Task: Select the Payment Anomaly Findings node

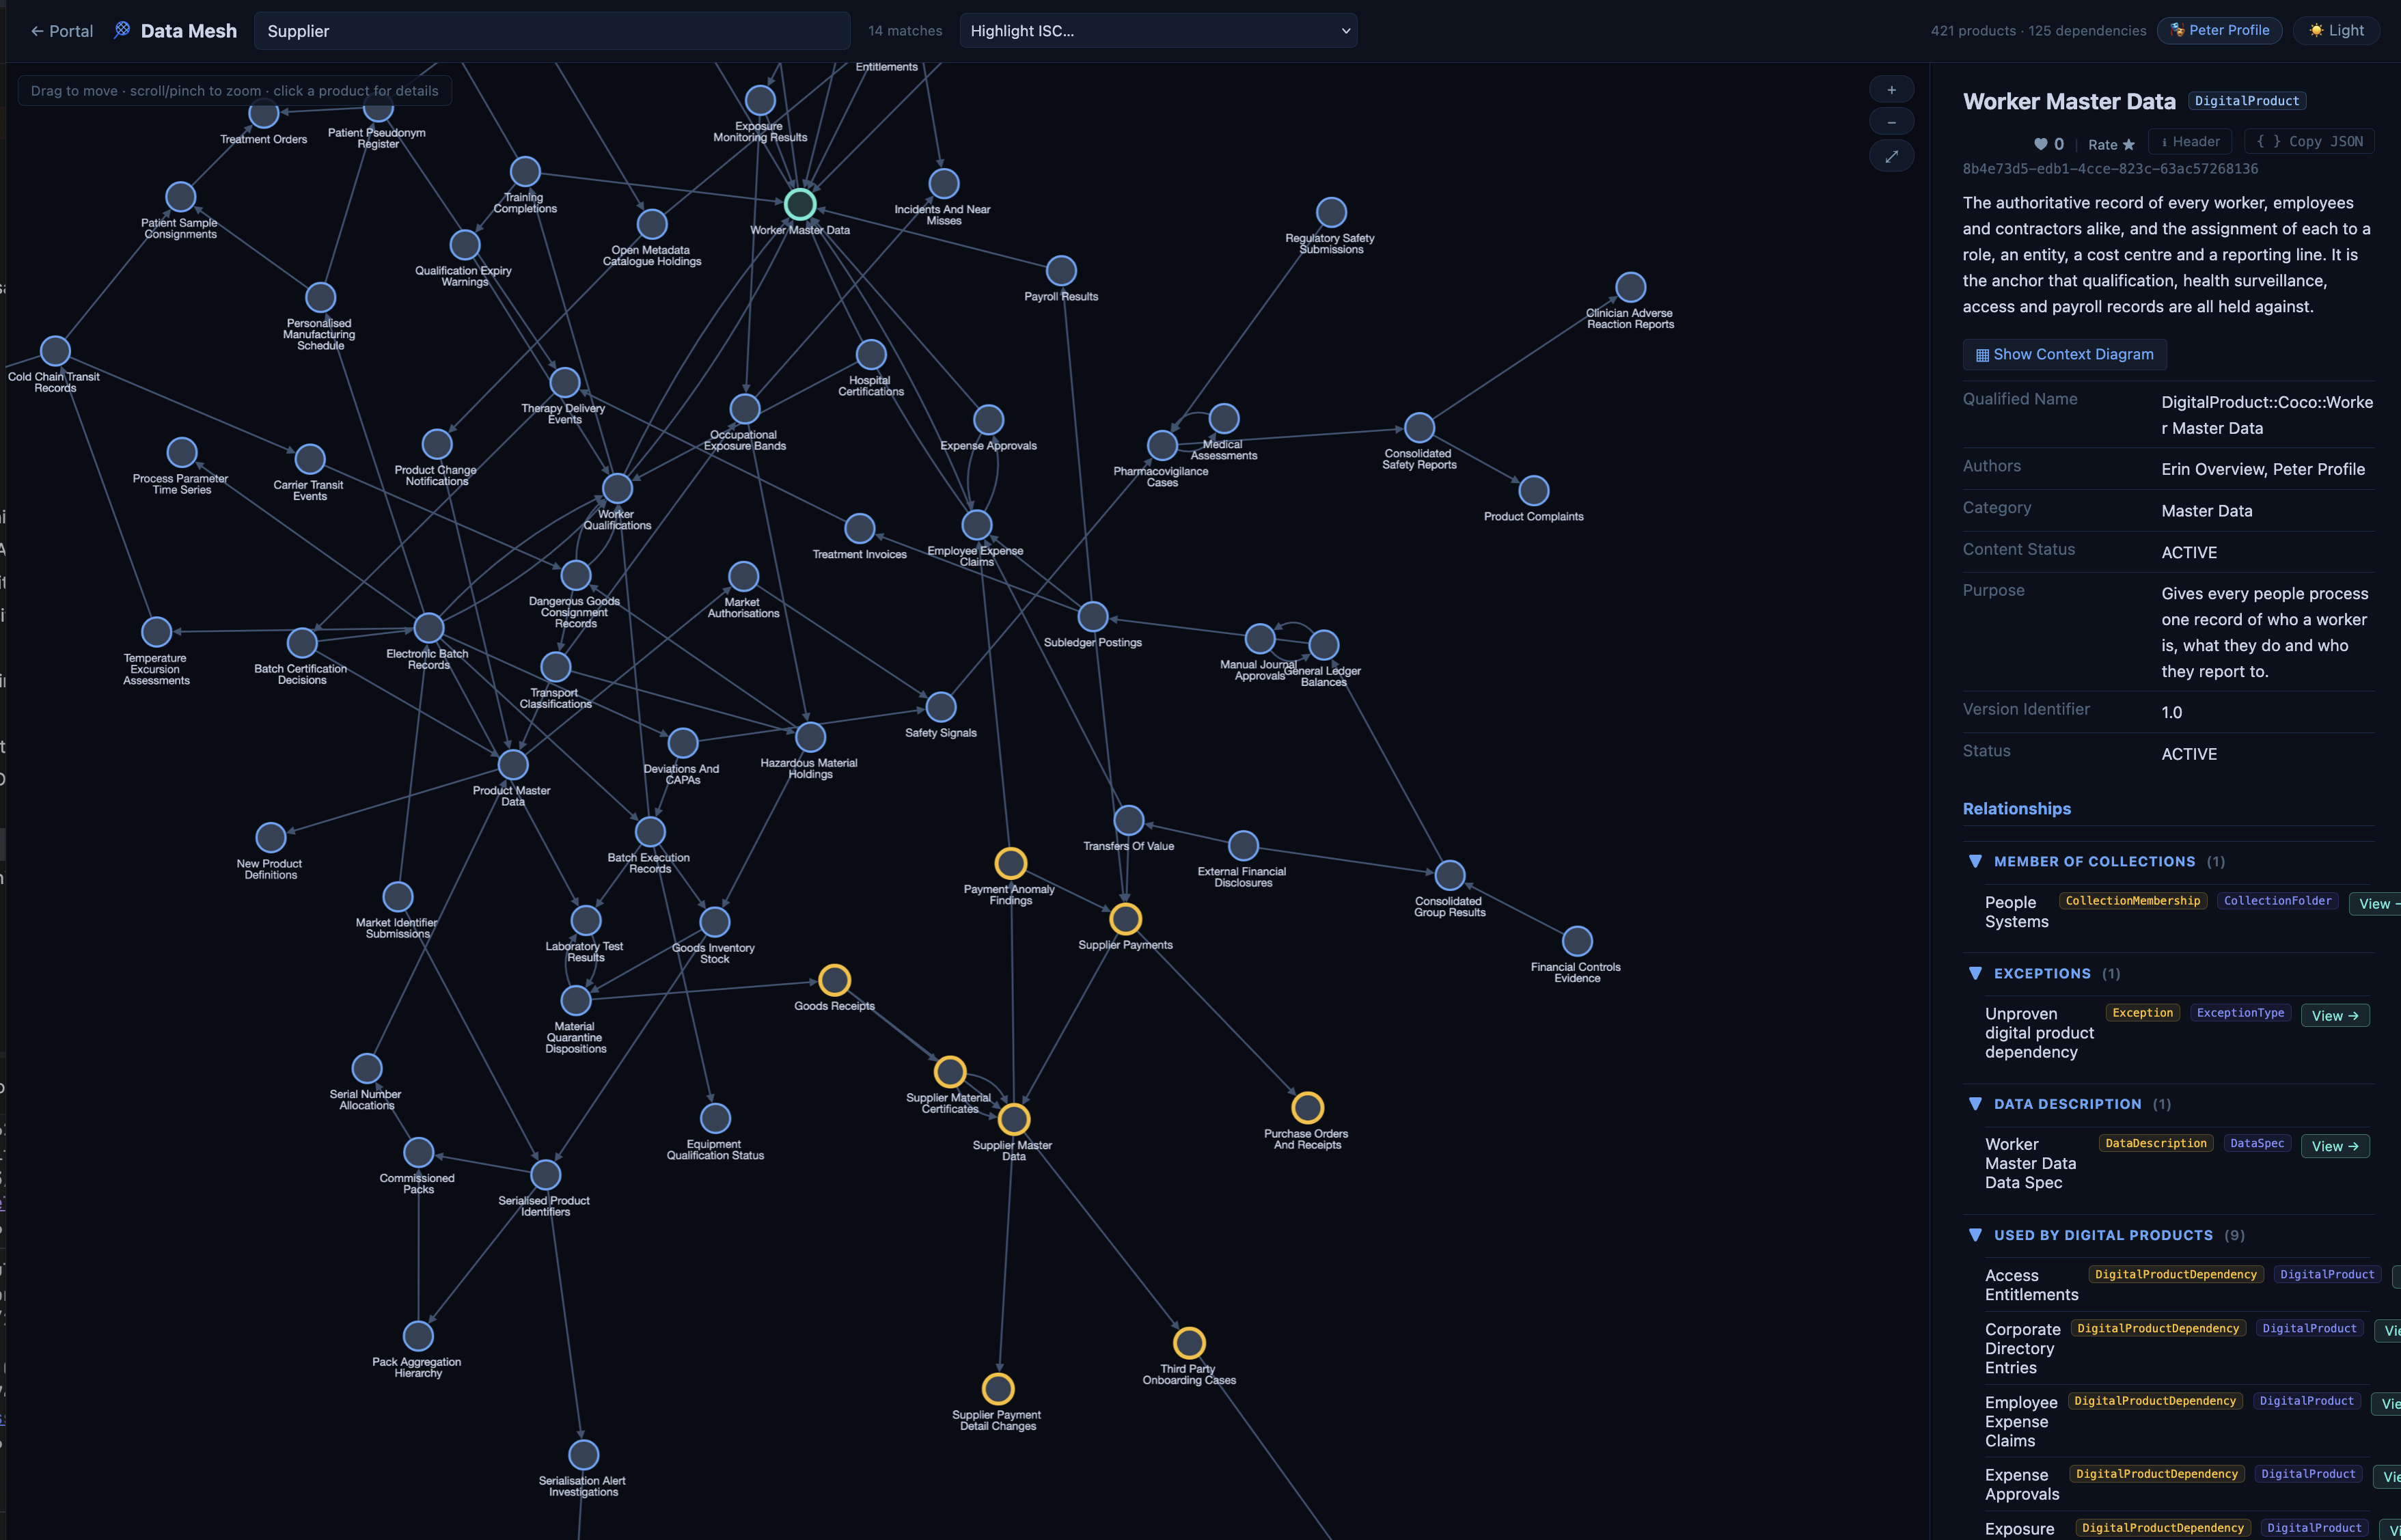Action: (1011, 863)
